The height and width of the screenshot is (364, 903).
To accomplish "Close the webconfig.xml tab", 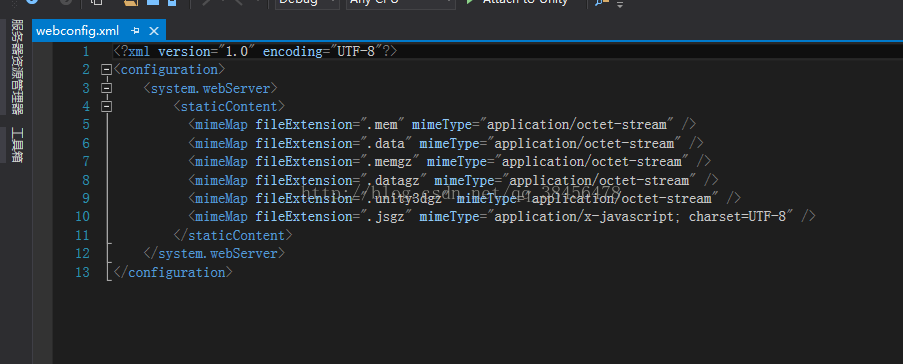I will tap(154, 31).
